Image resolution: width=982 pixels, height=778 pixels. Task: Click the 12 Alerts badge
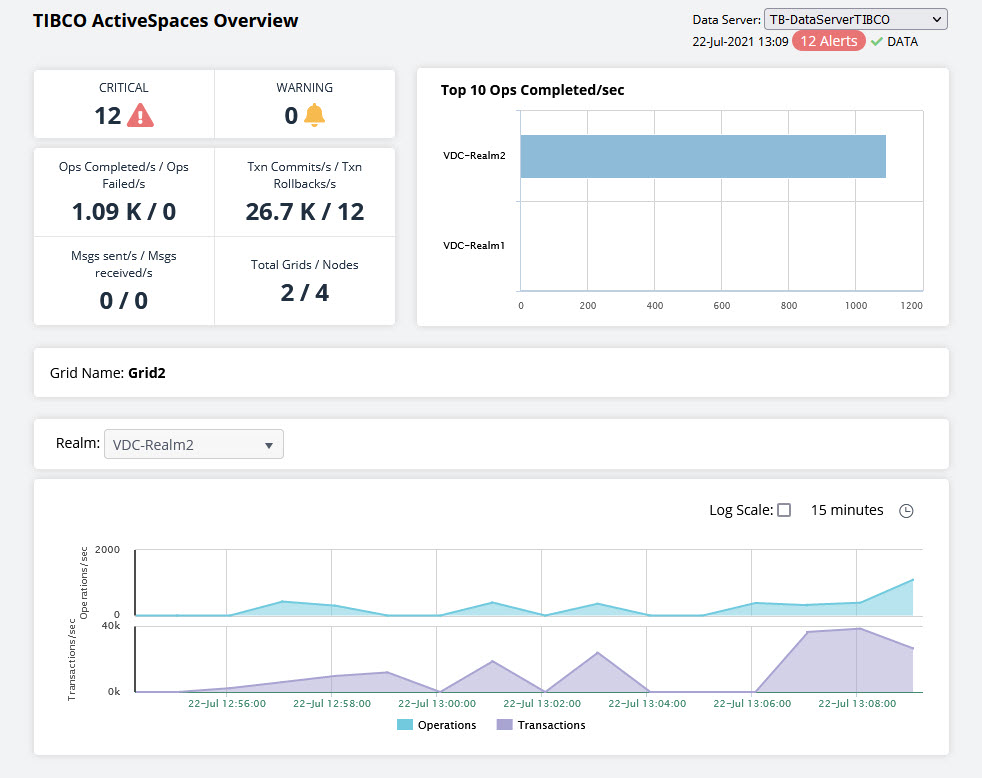click(x=828, y=42)
